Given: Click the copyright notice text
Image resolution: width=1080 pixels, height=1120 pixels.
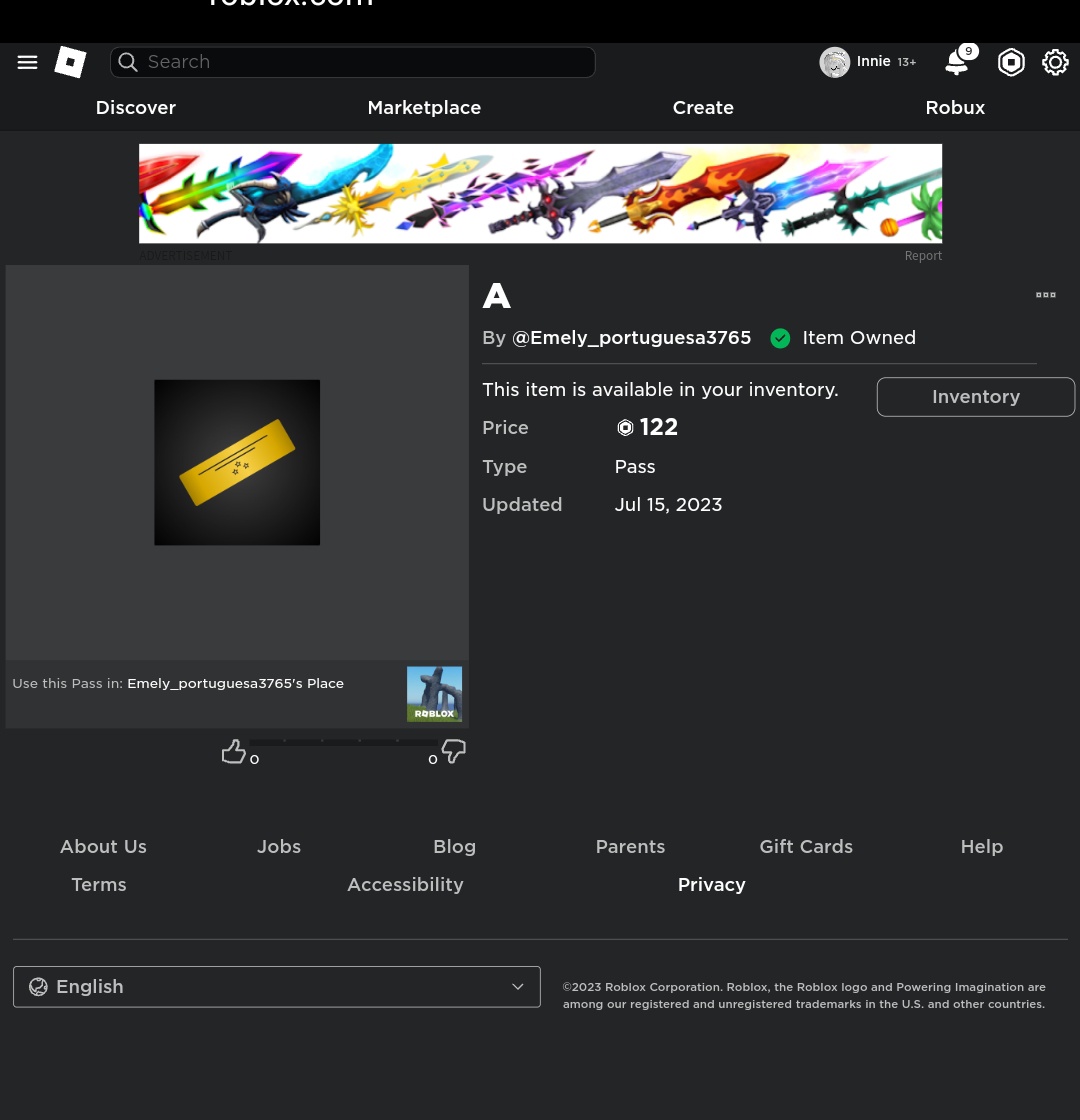Looking at the screenshot, I should coord(804,995).
